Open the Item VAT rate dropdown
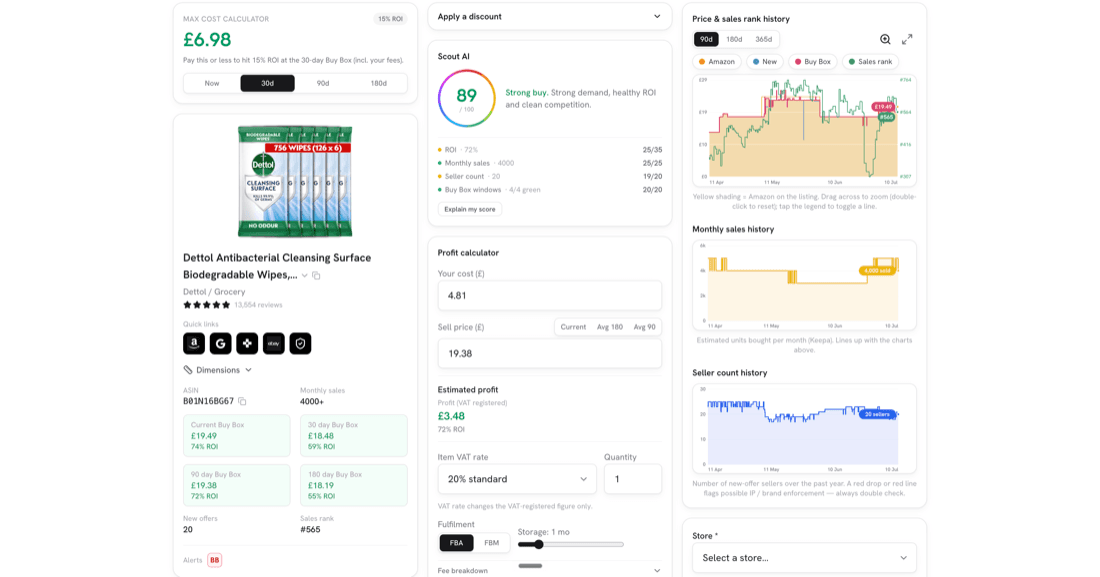1100x577 pixels. click(517, 479)
